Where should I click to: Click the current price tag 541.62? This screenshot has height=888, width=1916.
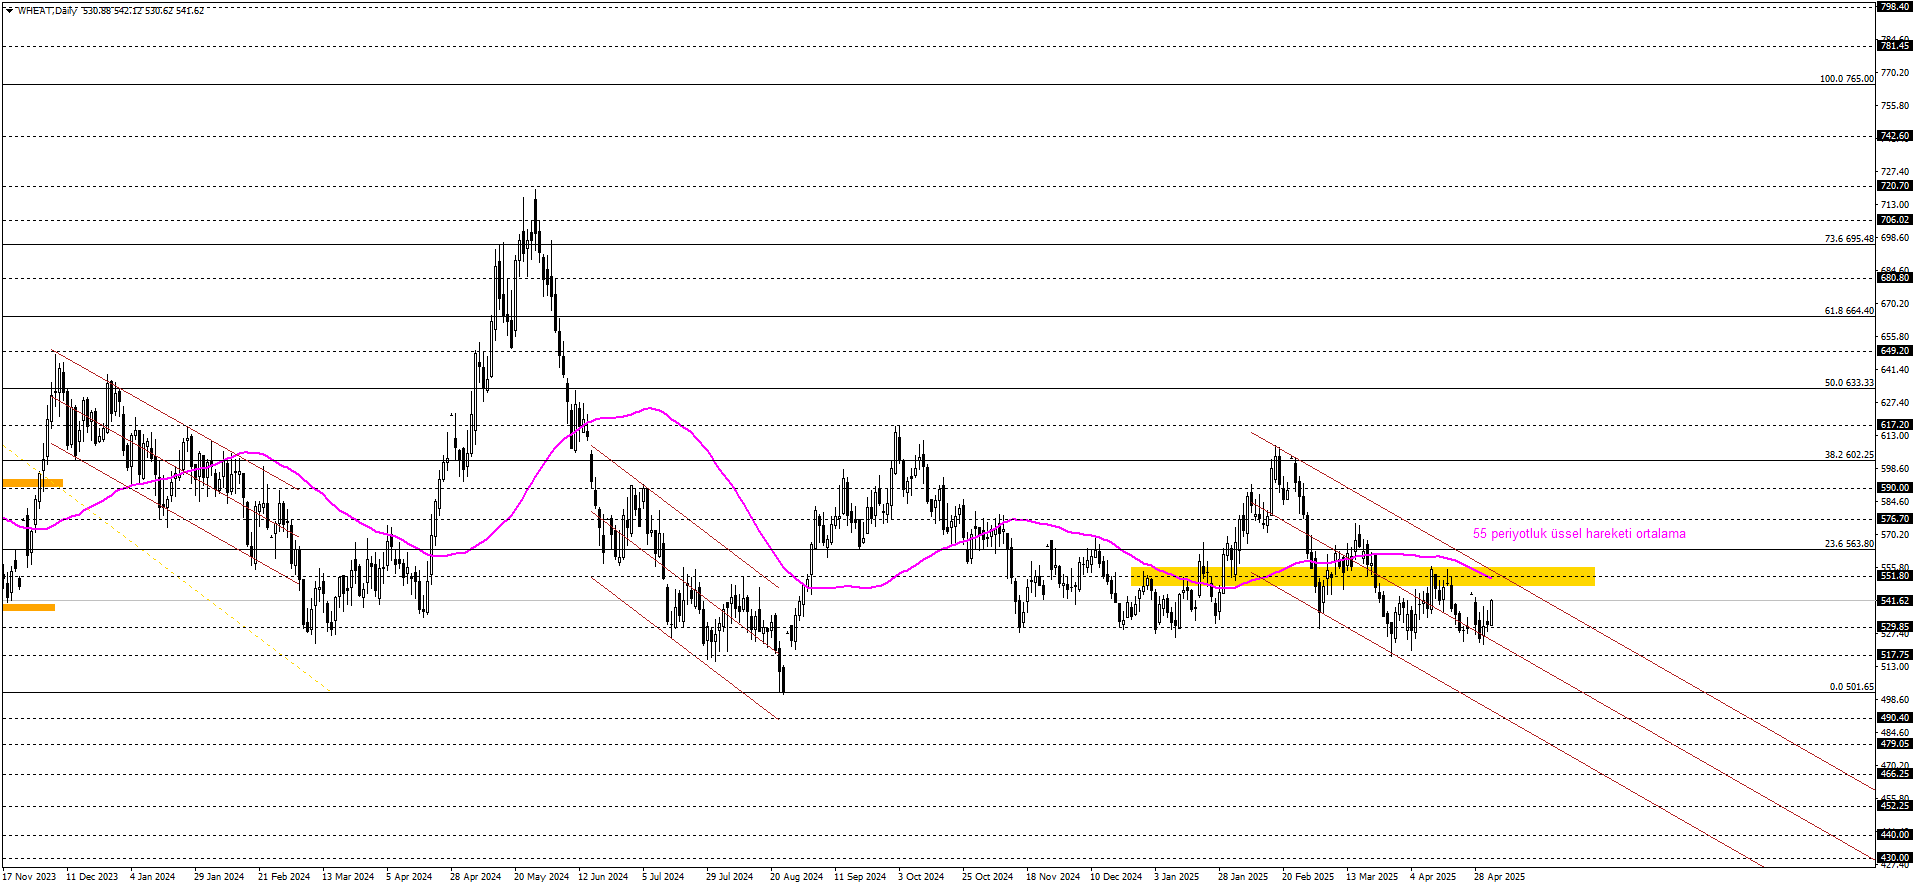tap(1895, 601)
